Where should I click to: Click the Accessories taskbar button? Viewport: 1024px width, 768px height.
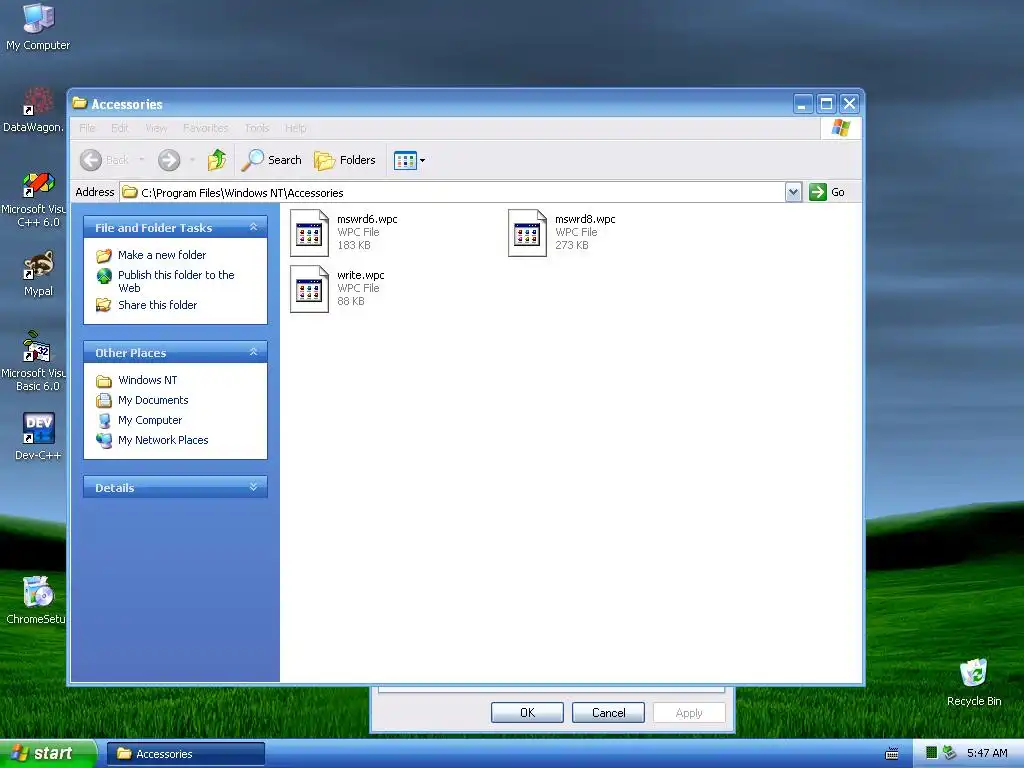point(185,754)
